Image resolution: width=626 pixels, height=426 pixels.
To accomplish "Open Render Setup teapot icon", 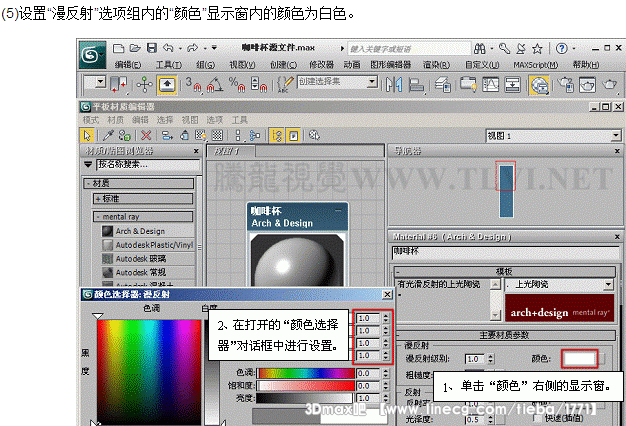I will [x=565, y=85].
